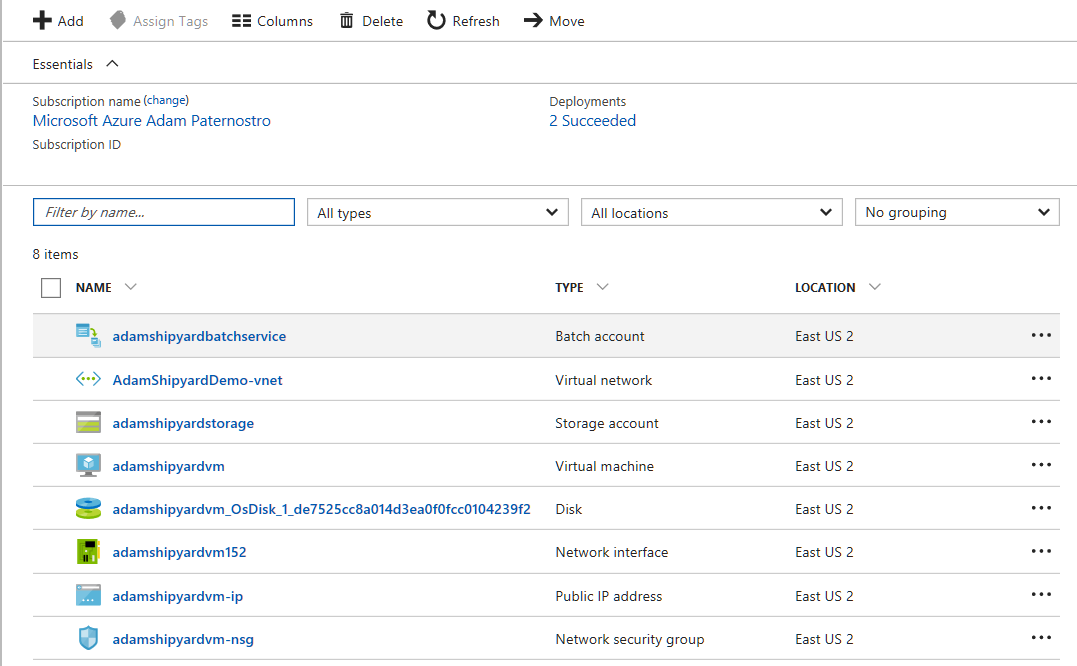Click the Delete trash icon
The height and width of the screenshot is (666, 1077).
coord(347,21)
